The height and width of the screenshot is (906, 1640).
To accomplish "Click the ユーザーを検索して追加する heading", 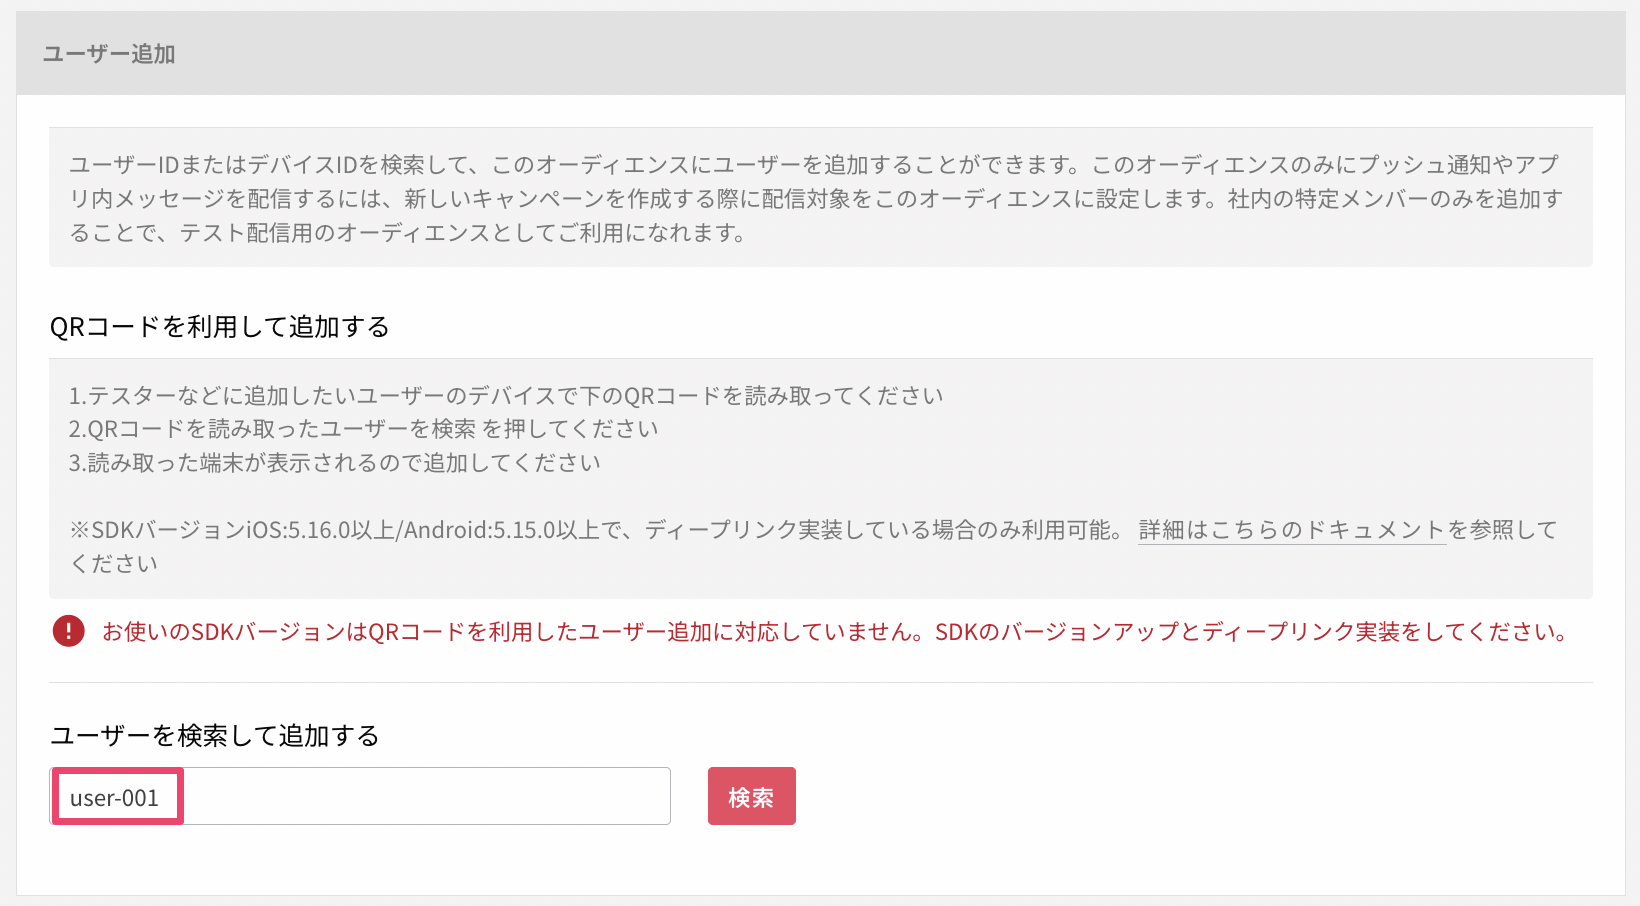I will pyautogui.click(x=215, y=736).
